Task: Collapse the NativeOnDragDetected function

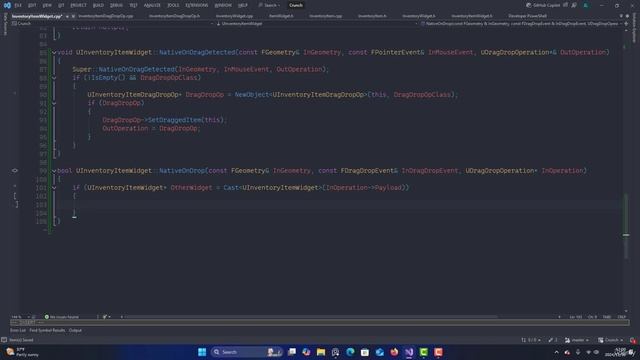Action: [54, 53]
